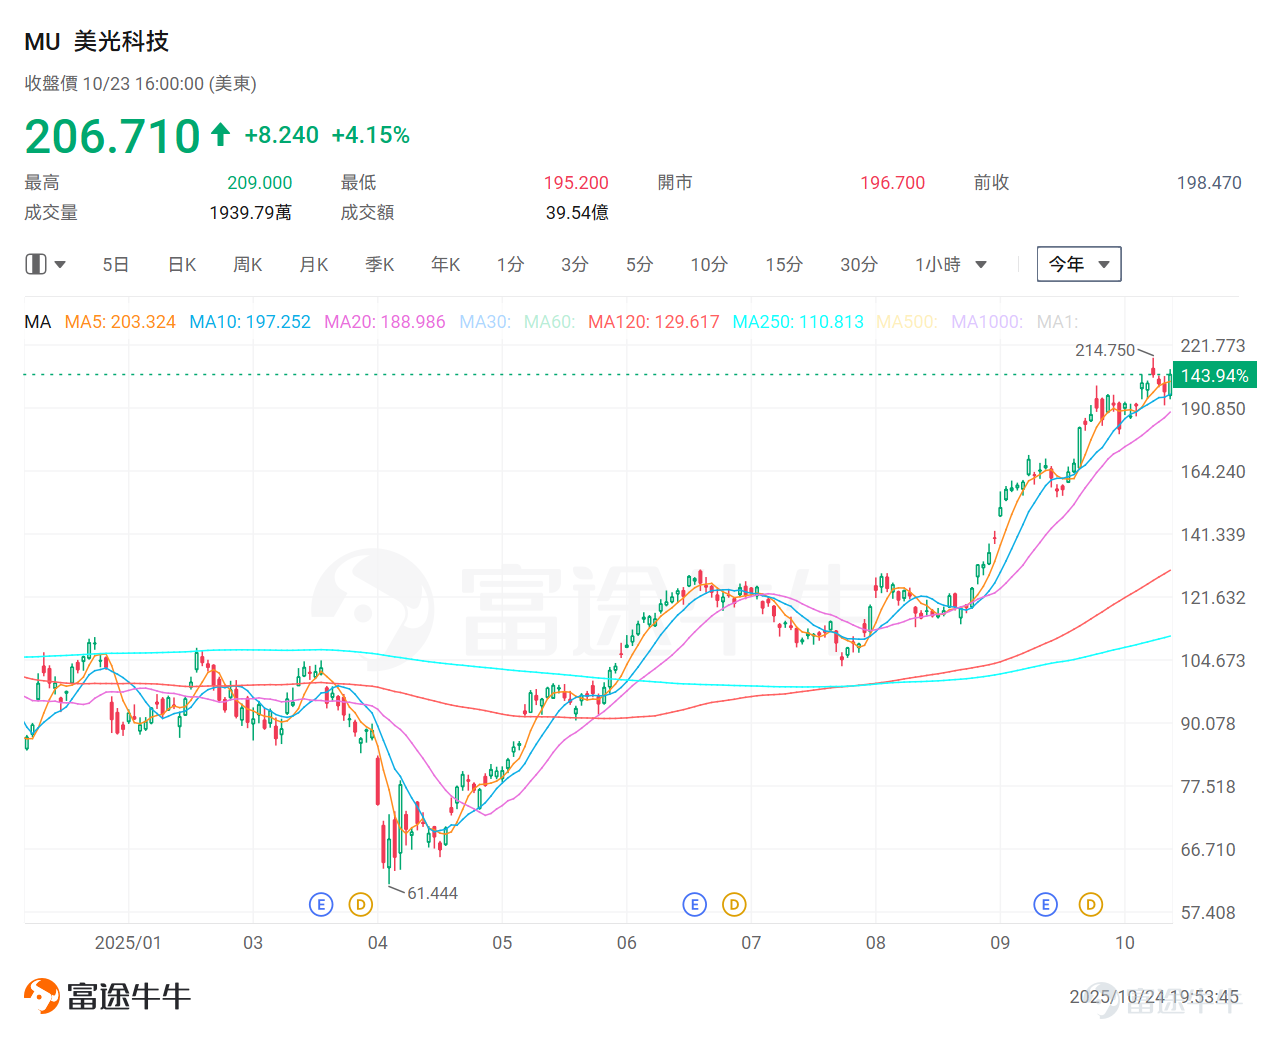Viewport: 1263px width, 1037px height.
Task: Select the 日K daily candlestick tab
Action: pos(182,265)
